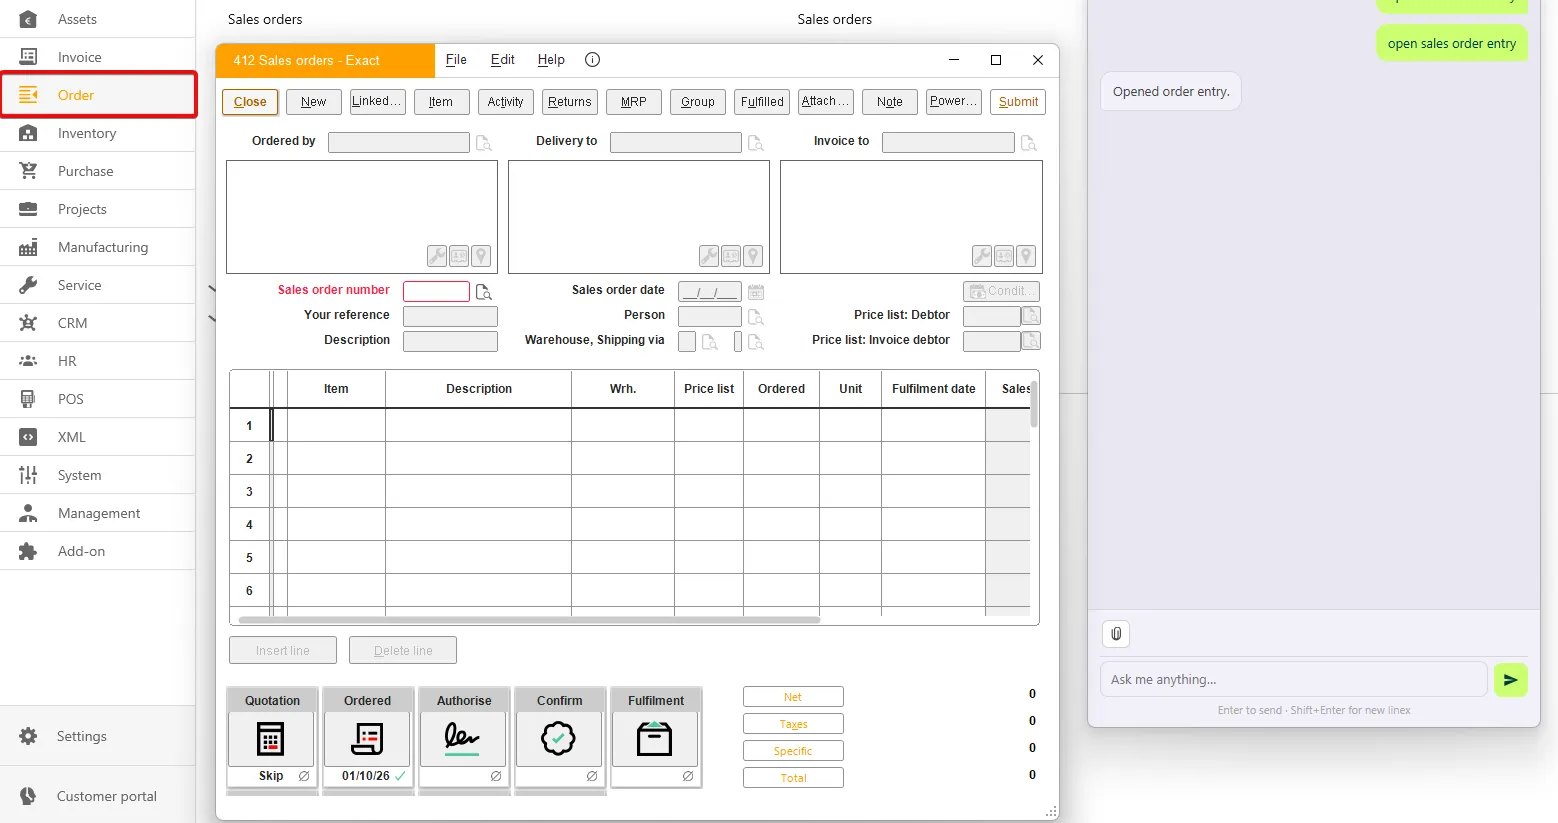Open lookup beside Invoice to field
This screenshot has height=823, width=1558.
click(x=1028, y=143)
